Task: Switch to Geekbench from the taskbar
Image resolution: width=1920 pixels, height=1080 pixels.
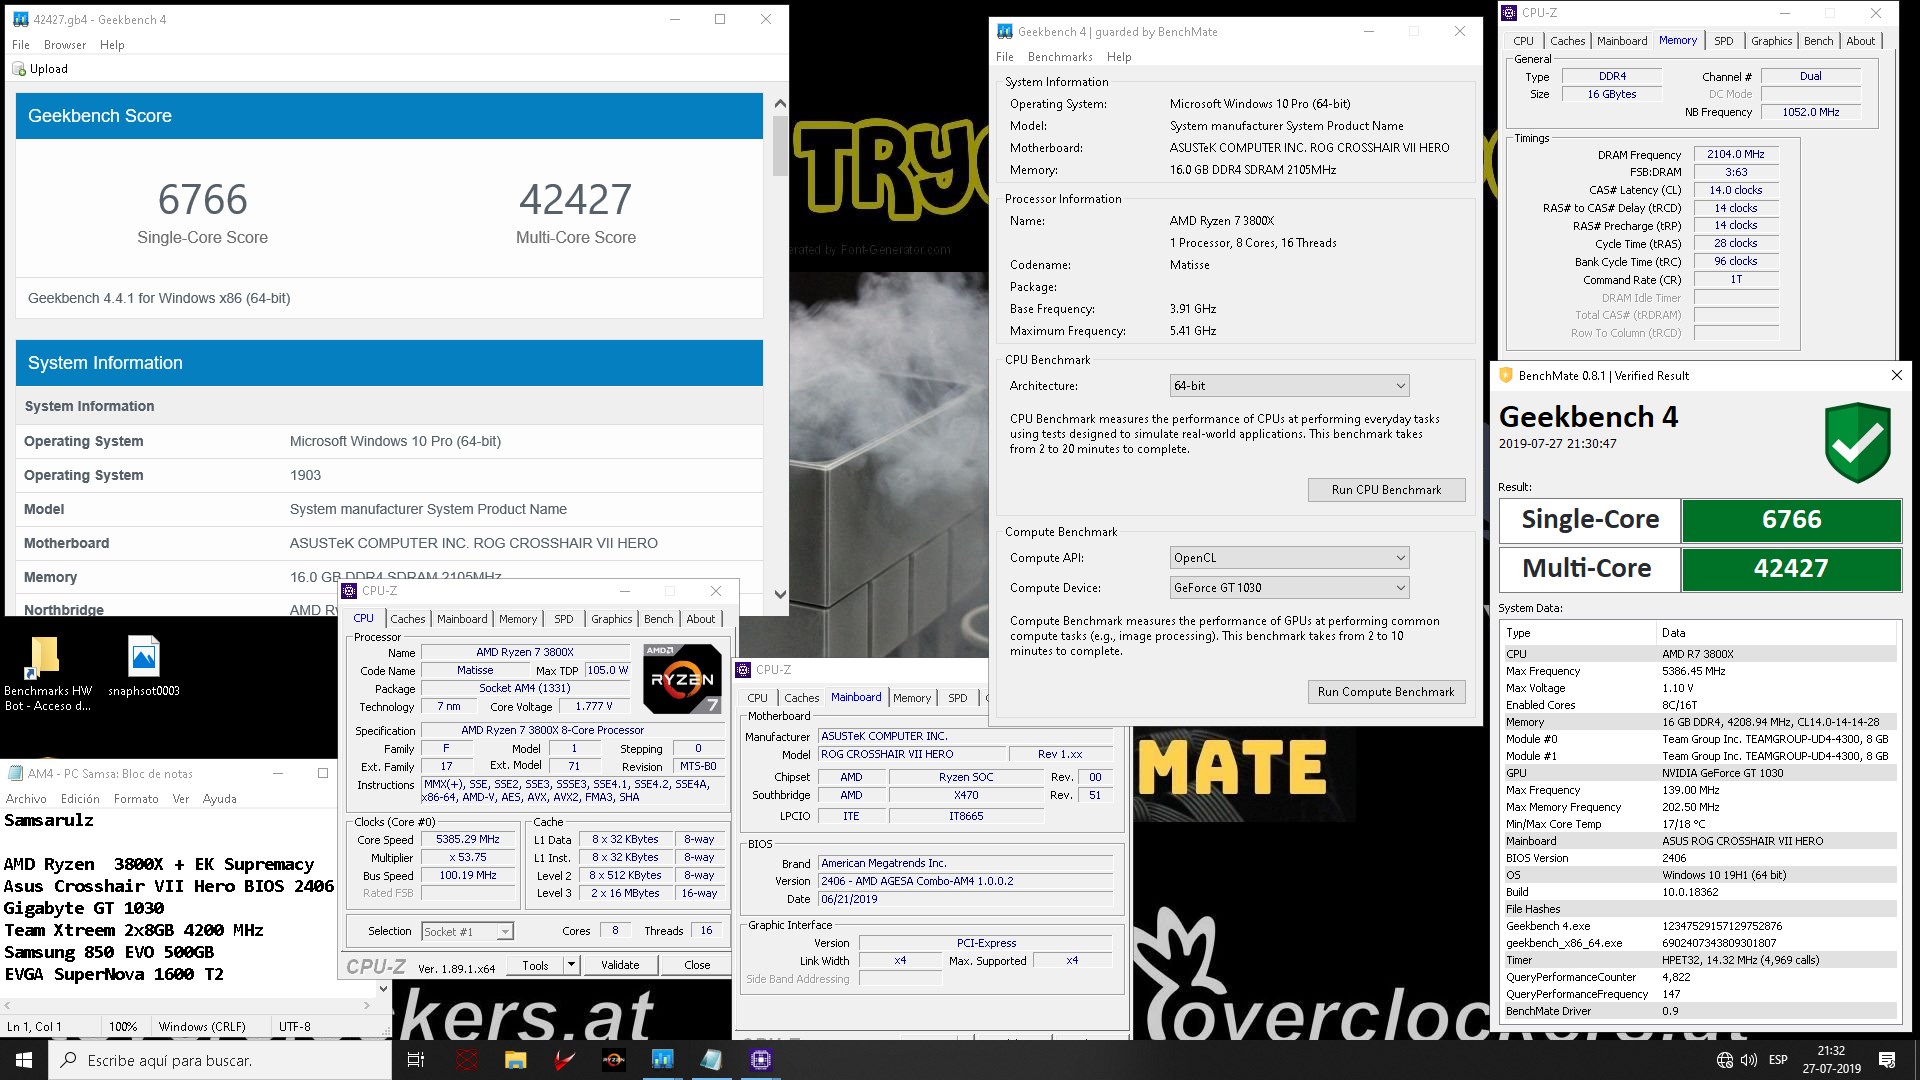Action: coord(662,1060)
